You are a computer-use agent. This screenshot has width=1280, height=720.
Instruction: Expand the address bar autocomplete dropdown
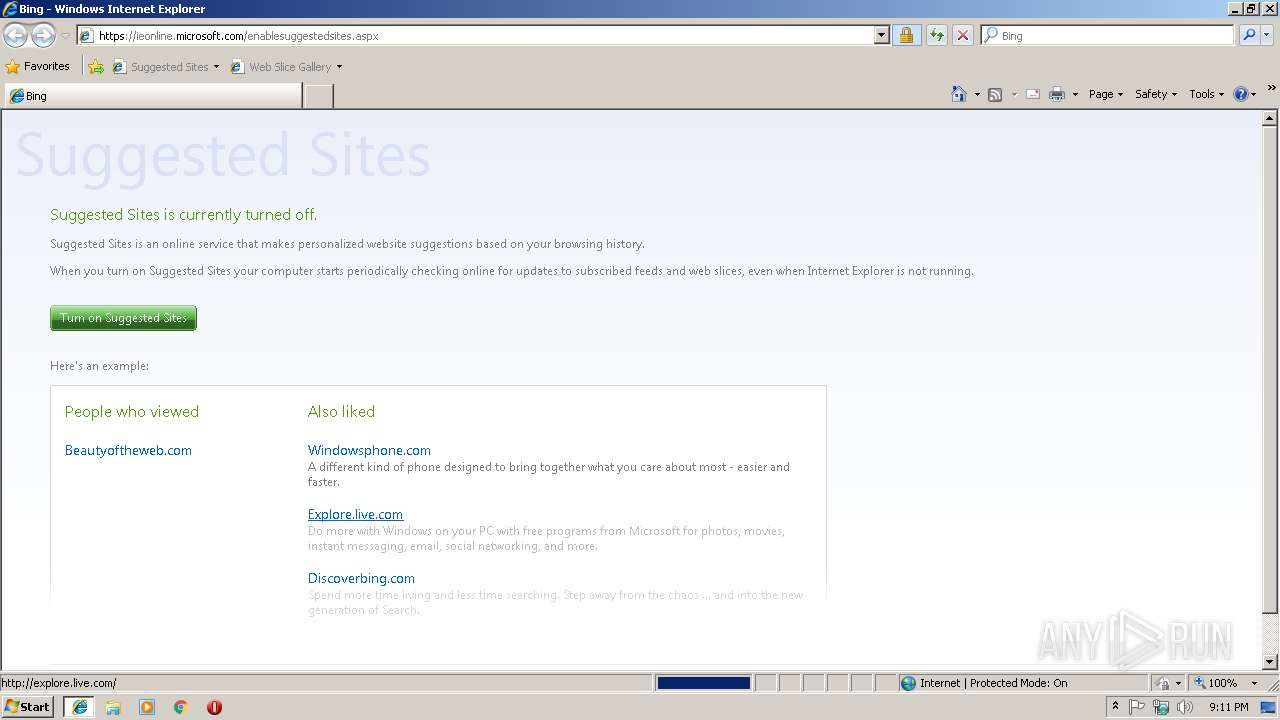coord(881,35)
